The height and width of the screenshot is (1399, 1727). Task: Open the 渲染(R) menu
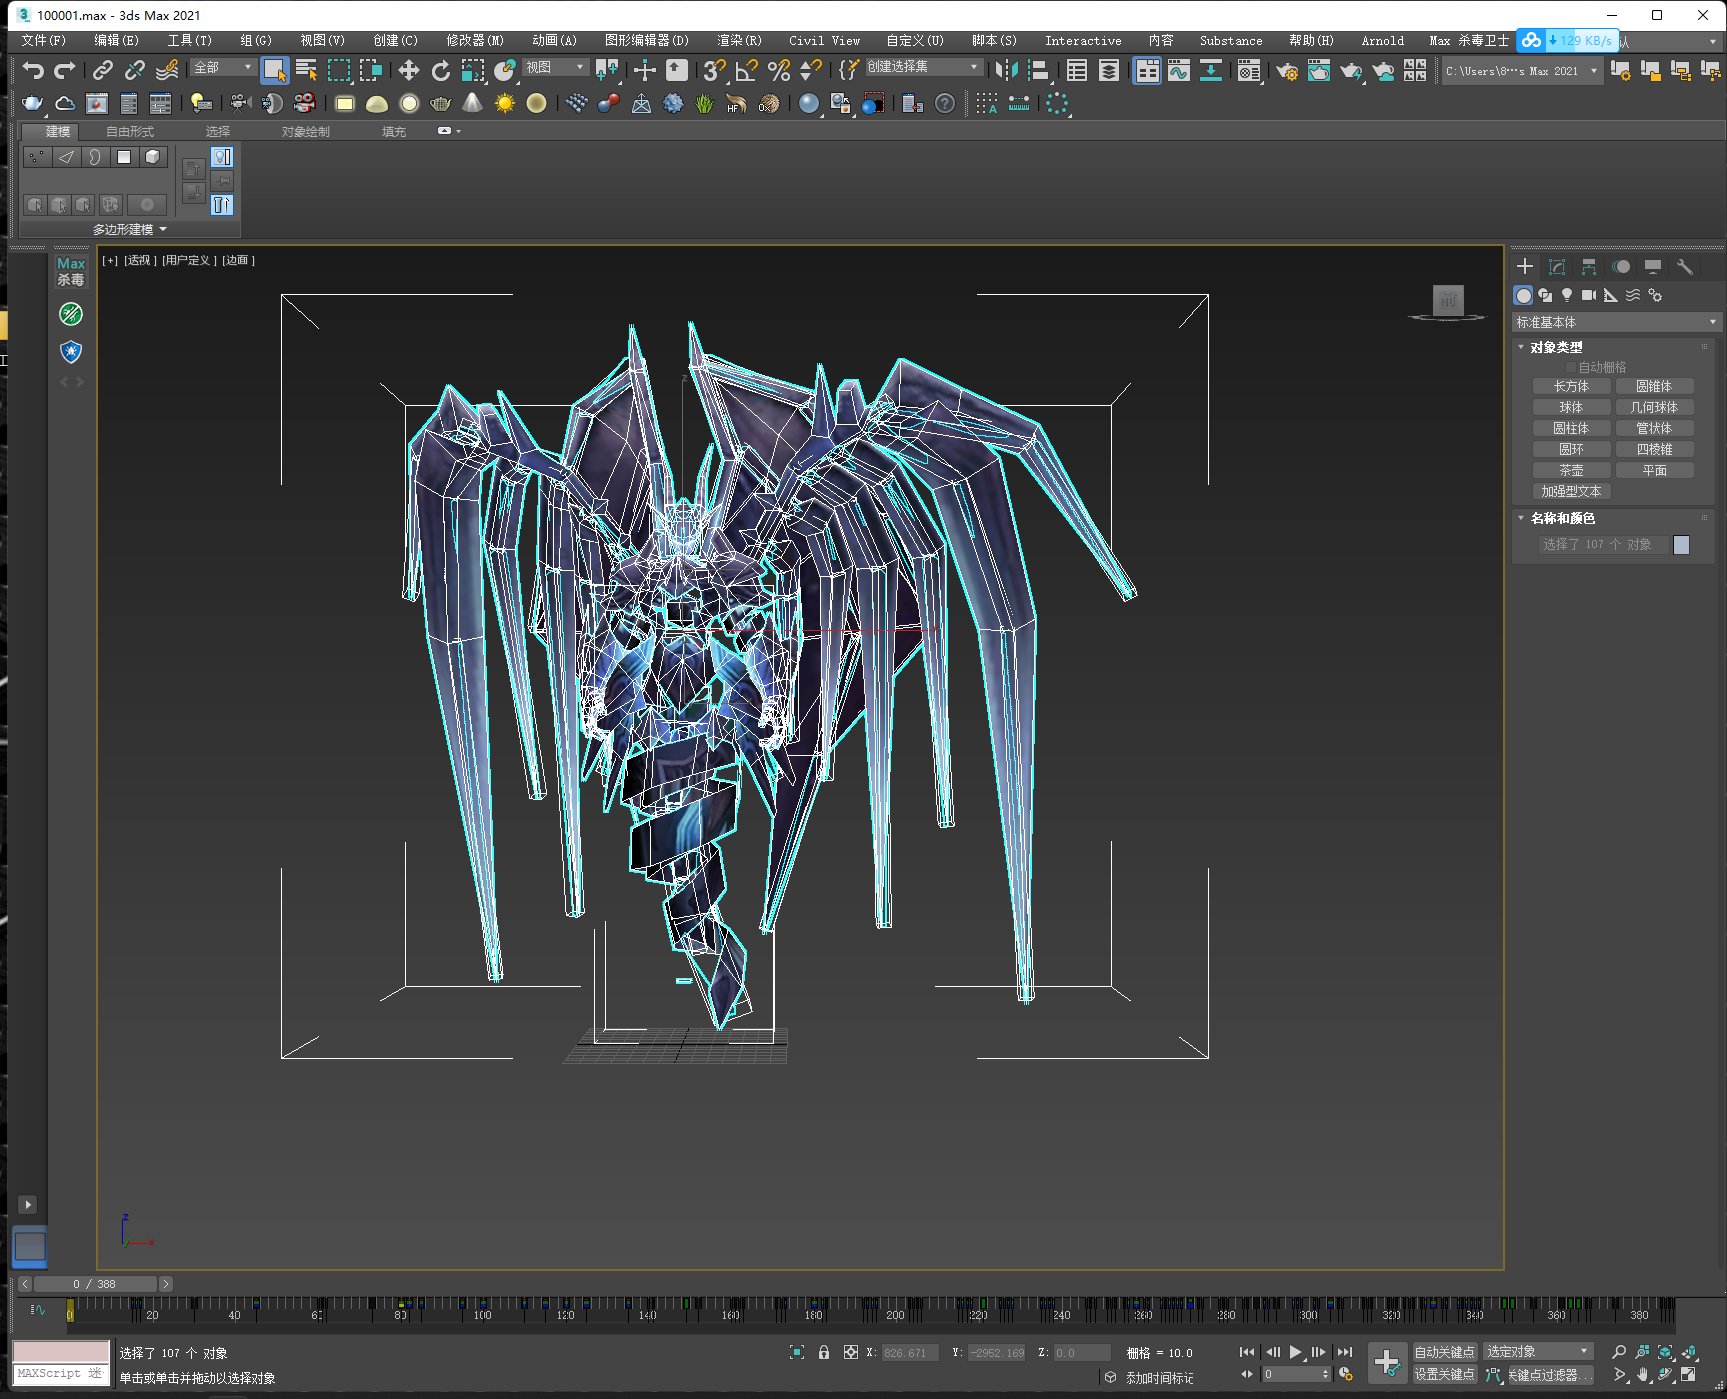click(739, 41)
